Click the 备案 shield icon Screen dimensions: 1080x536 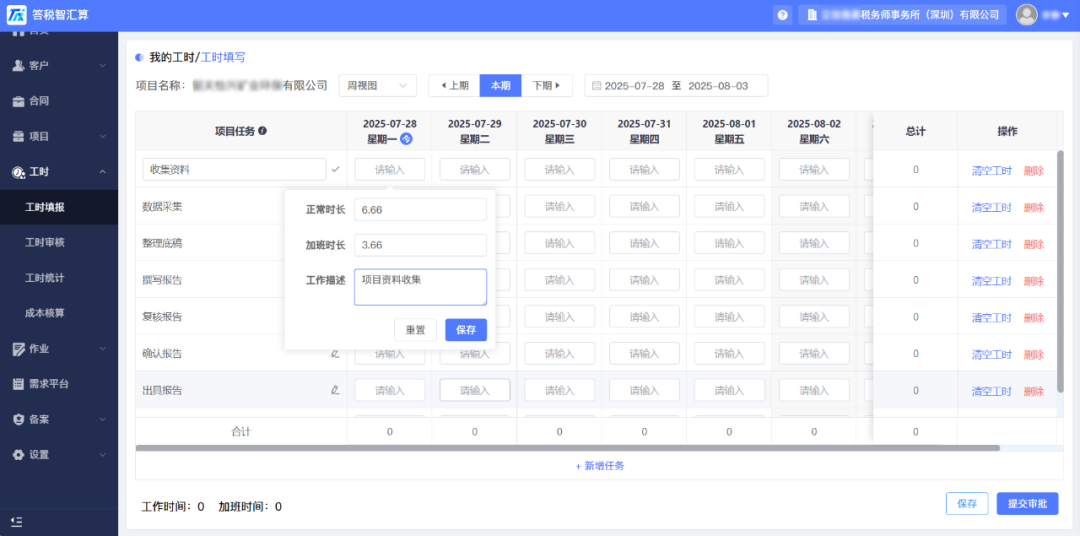click(19, 420)
